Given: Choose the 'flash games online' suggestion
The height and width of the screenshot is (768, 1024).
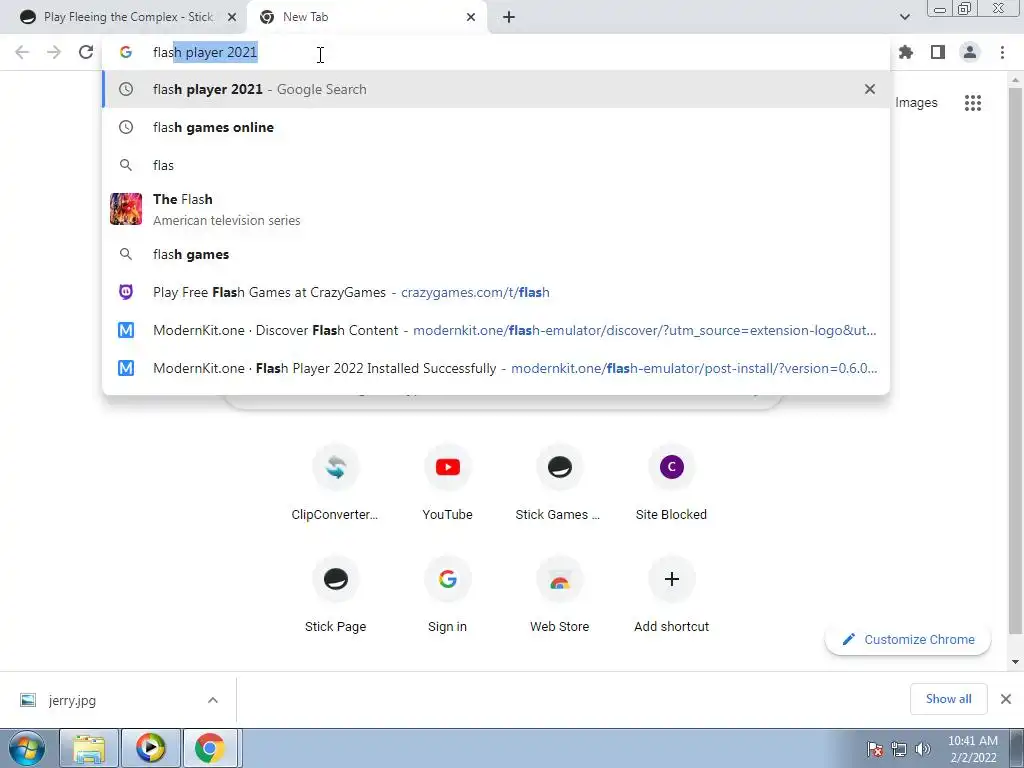Looking at the screenshot, I should click(496, 127).
